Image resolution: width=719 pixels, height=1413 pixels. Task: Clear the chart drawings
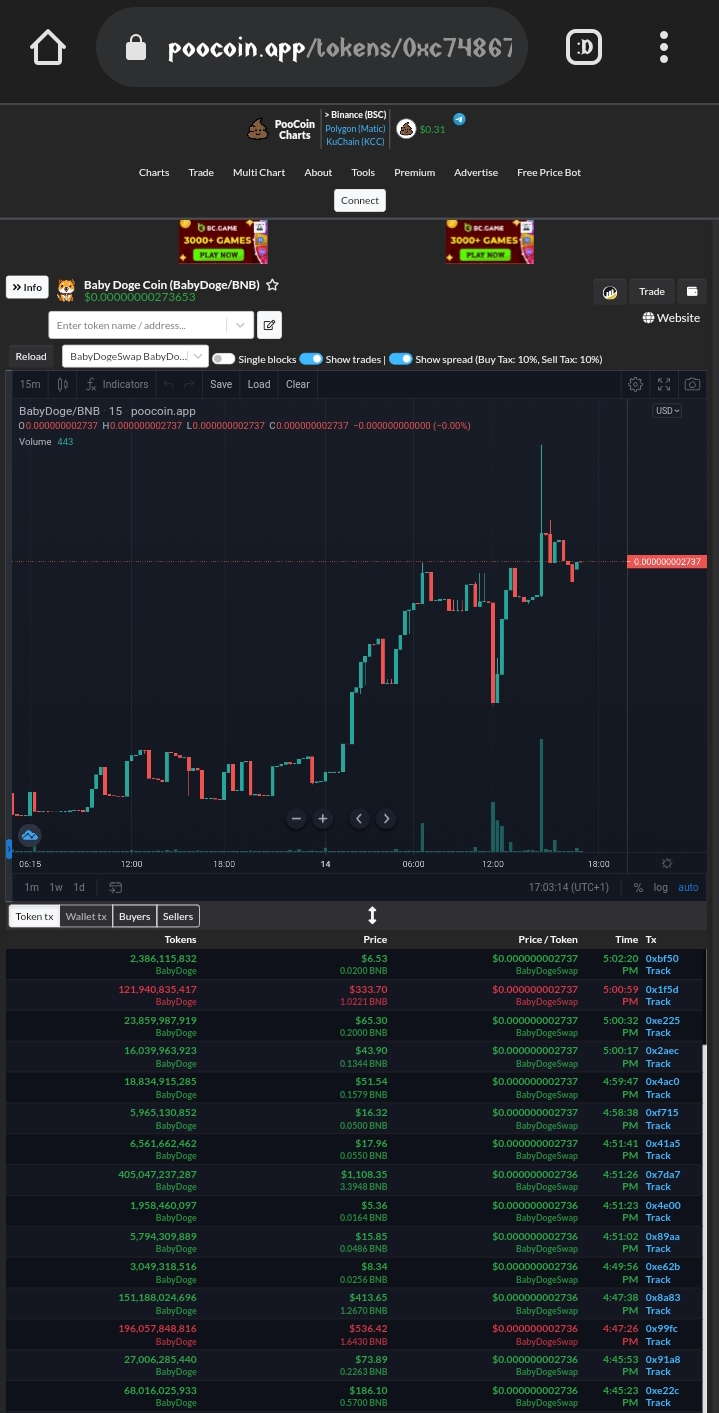point(298,384)
